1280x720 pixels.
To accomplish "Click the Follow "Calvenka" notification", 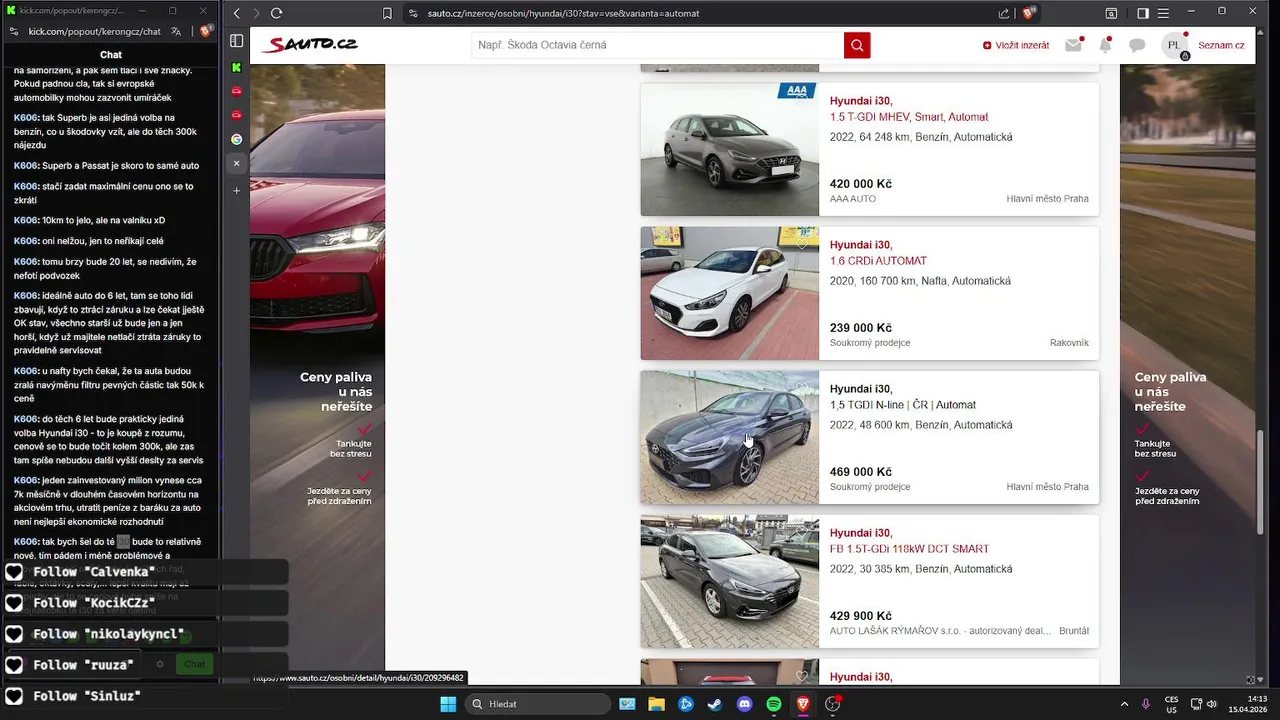I will (x=145, y=572).
